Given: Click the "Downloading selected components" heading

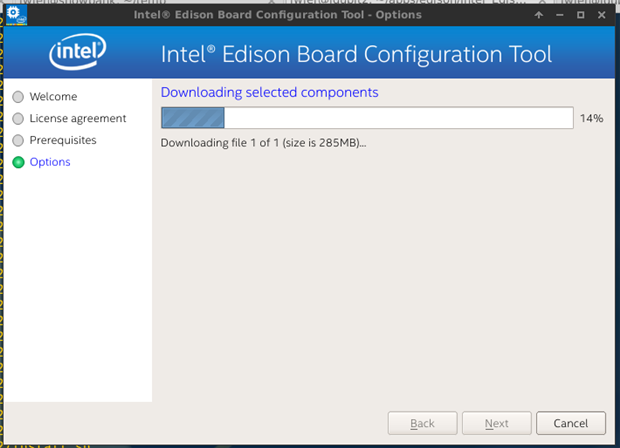Looking at the screenshot, I should coord(269,93).
